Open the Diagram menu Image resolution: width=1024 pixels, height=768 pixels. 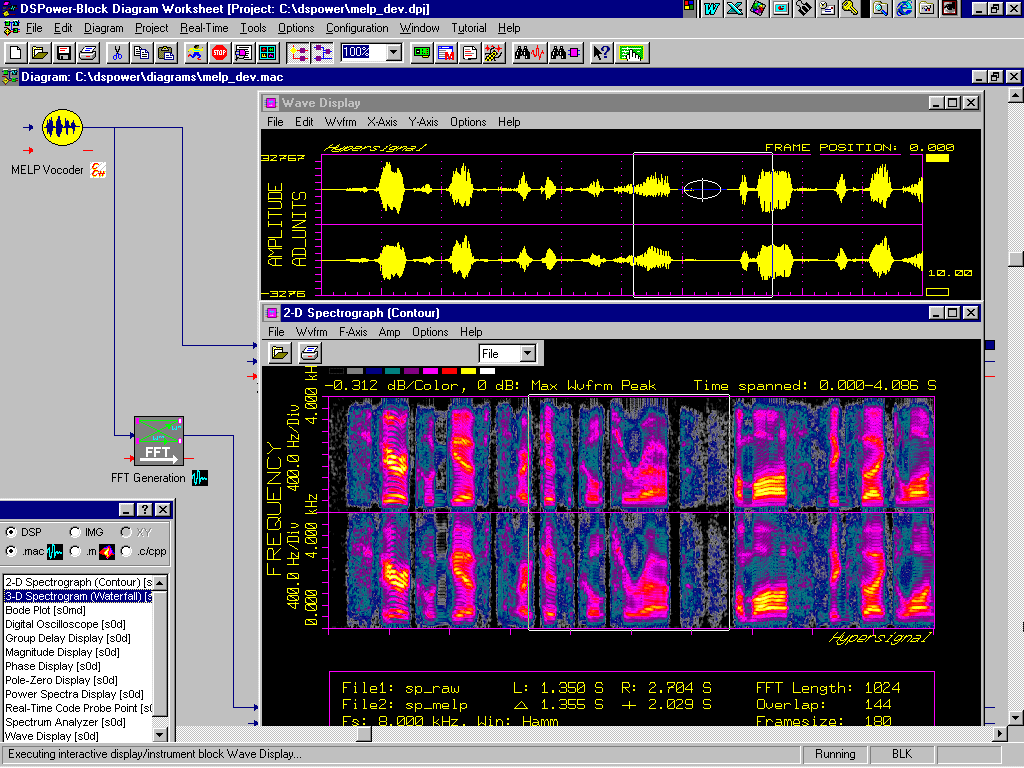(x=103, y=28)
